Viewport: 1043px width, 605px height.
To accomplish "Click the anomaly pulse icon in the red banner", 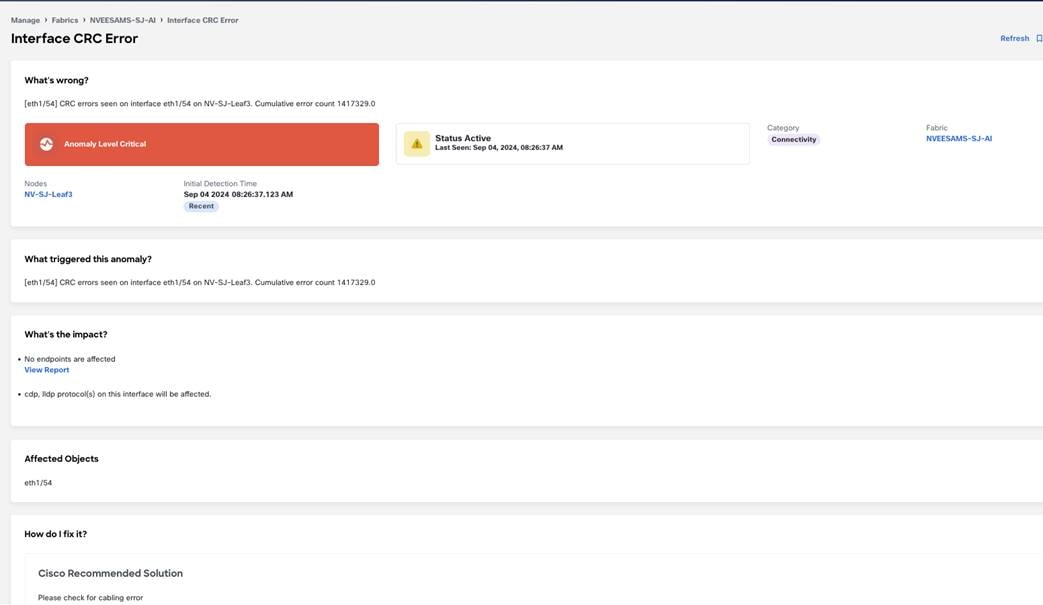I will pos(46,144).
